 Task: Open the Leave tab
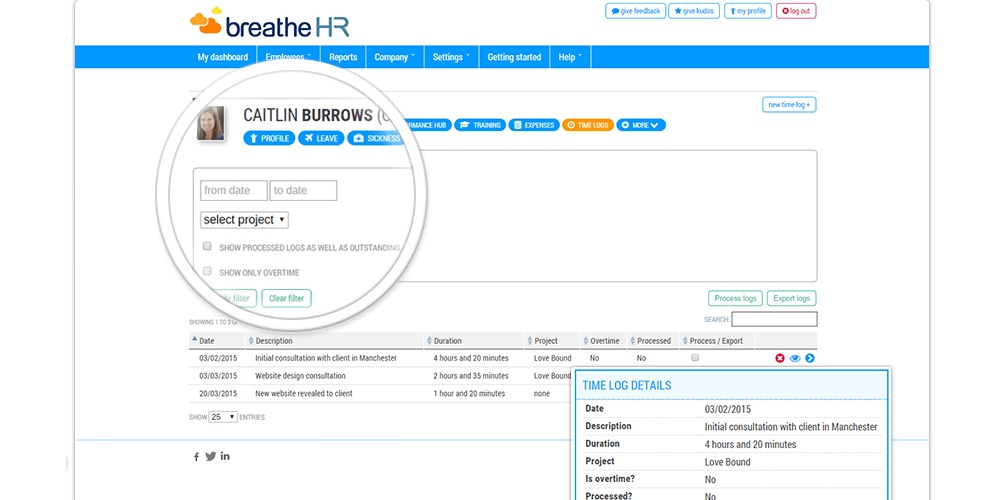[321, 138]
